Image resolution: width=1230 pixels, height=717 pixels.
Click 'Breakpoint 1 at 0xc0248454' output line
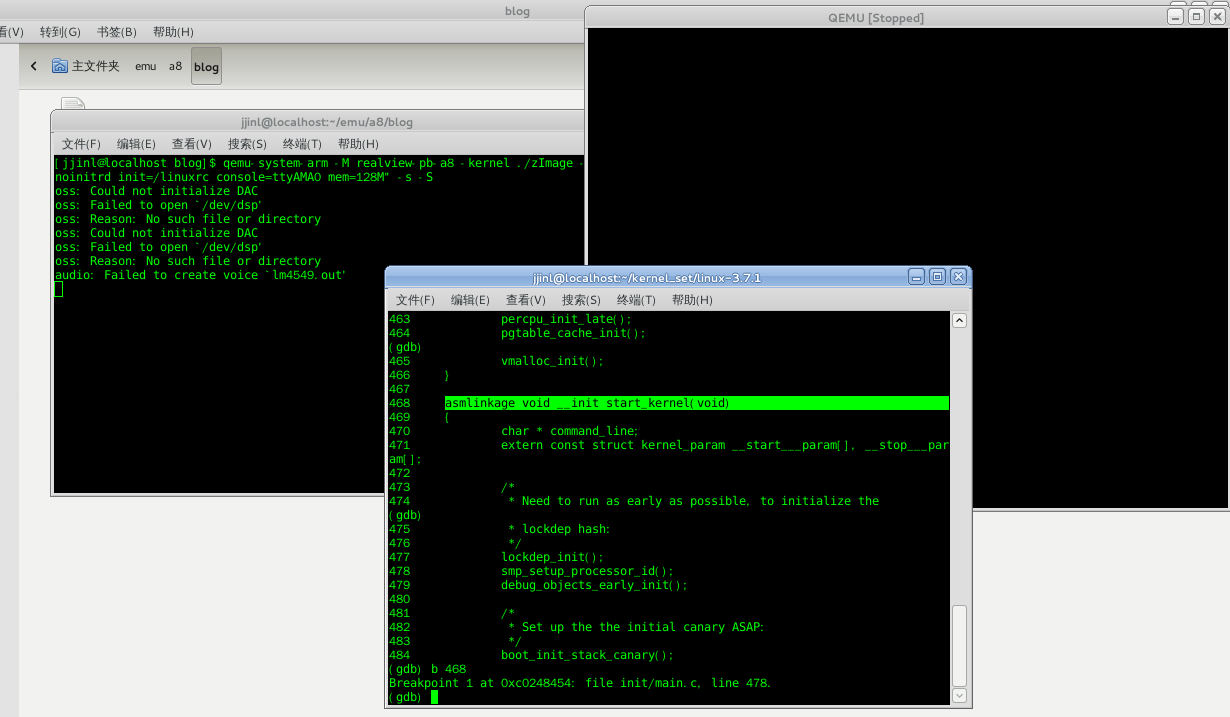[580, 683]
